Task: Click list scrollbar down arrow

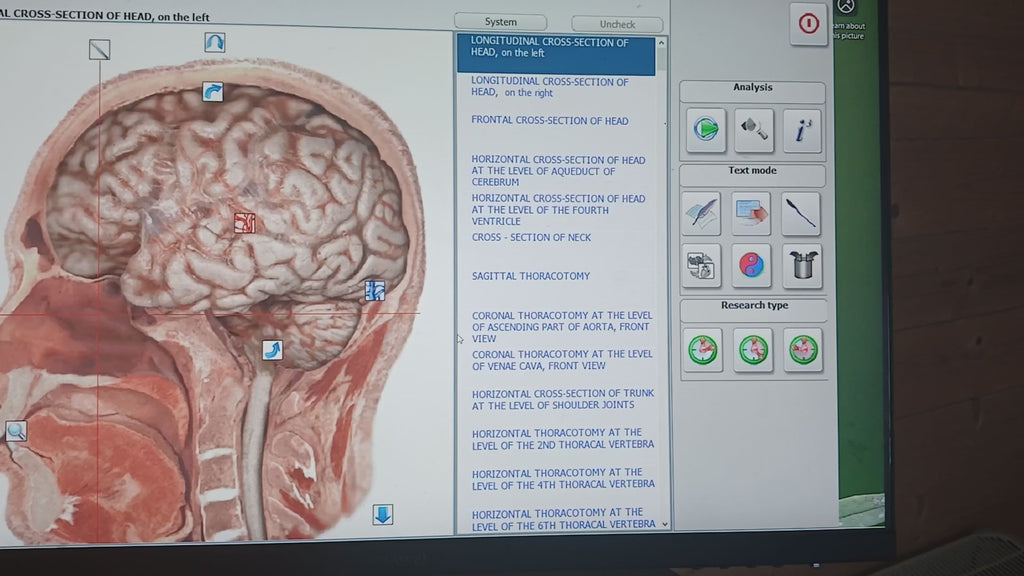Action: pyautogui.click(x=665, y=524)
